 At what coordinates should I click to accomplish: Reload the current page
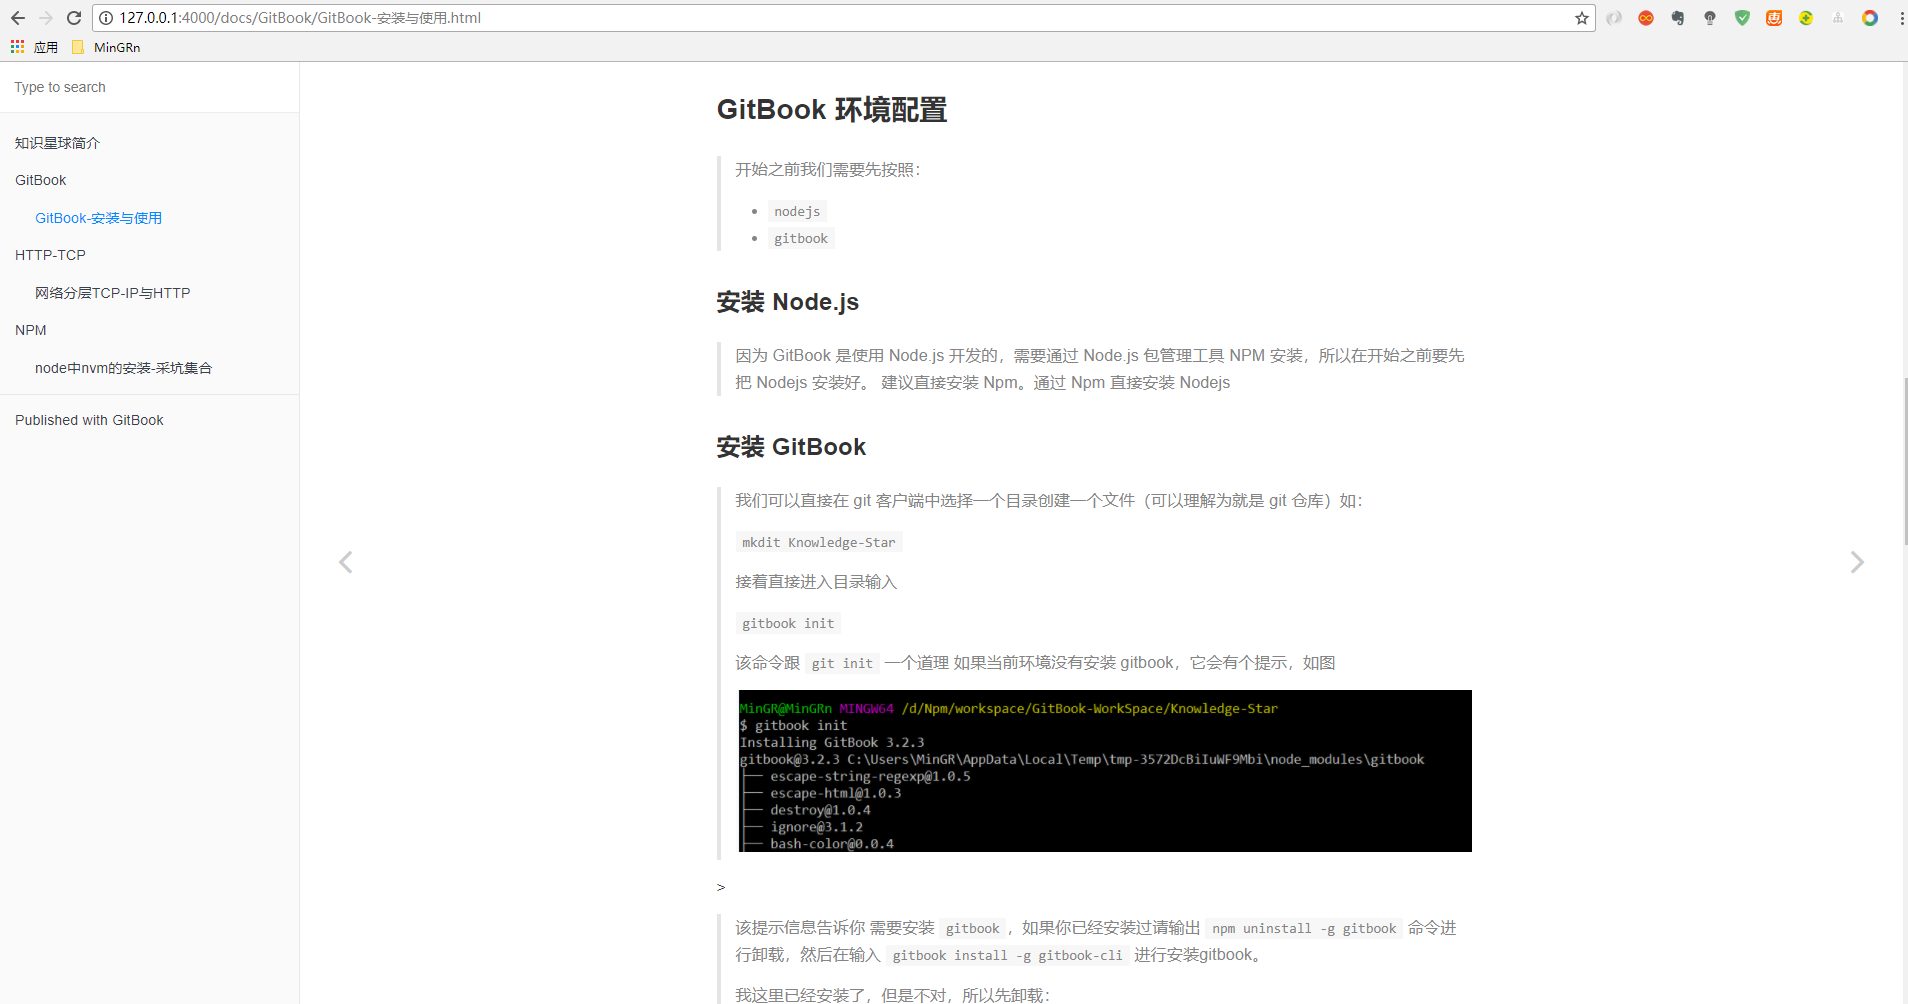tap(74, 18)
